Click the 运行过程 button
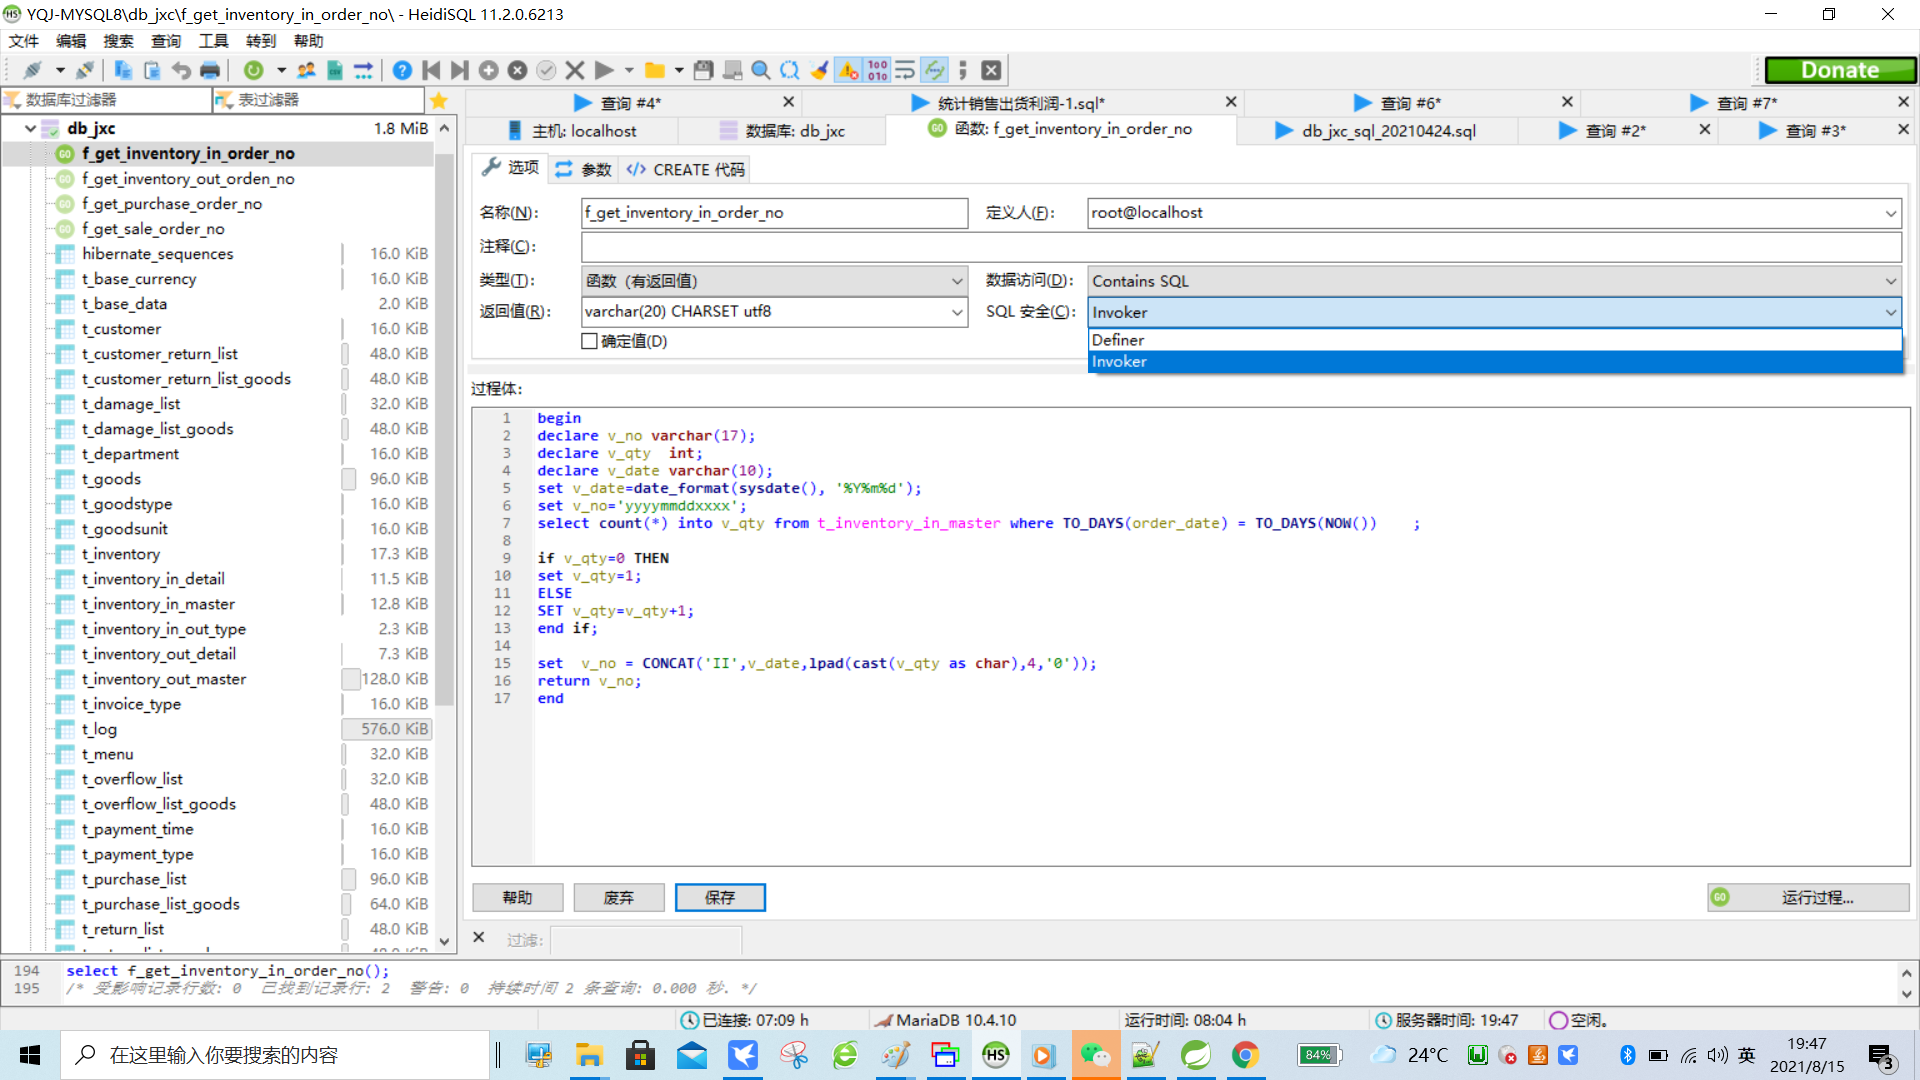The width and height of the screenshot is (1920, 1080). point(1807,897)
